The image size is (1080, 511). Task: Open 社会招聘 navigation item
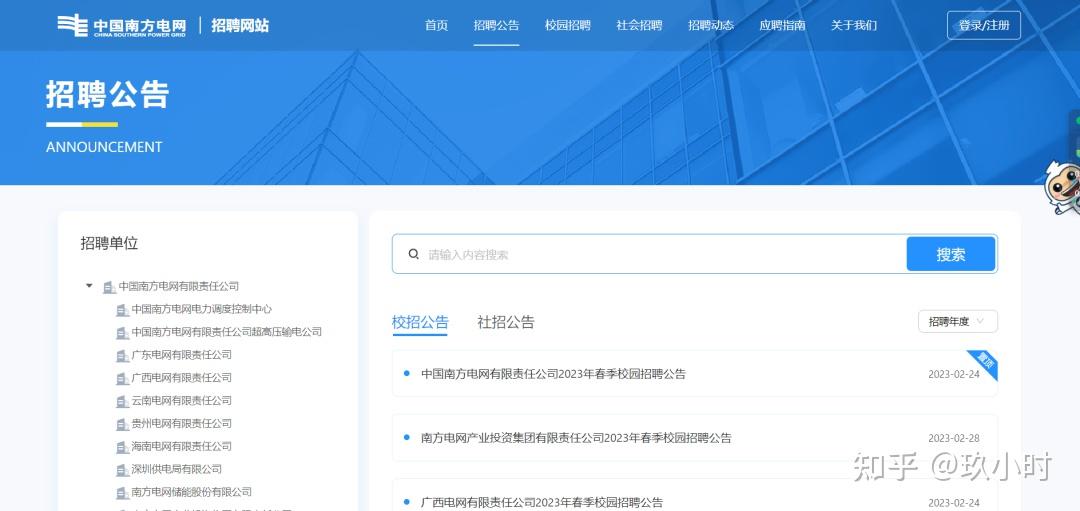point(639,25)
